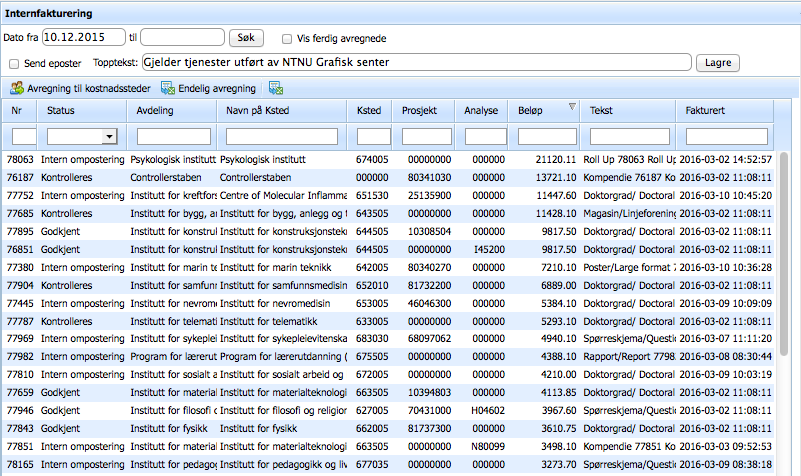Open the Status filter dropdown
Viewport: 801px width, 476px height.
[107, 136]
